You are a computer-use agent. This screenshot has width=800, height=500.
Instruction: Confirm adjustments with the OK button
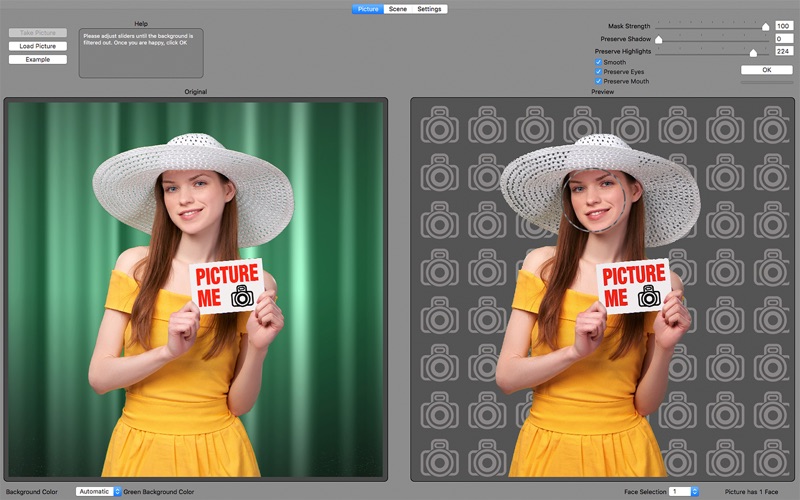coord(766,70)
